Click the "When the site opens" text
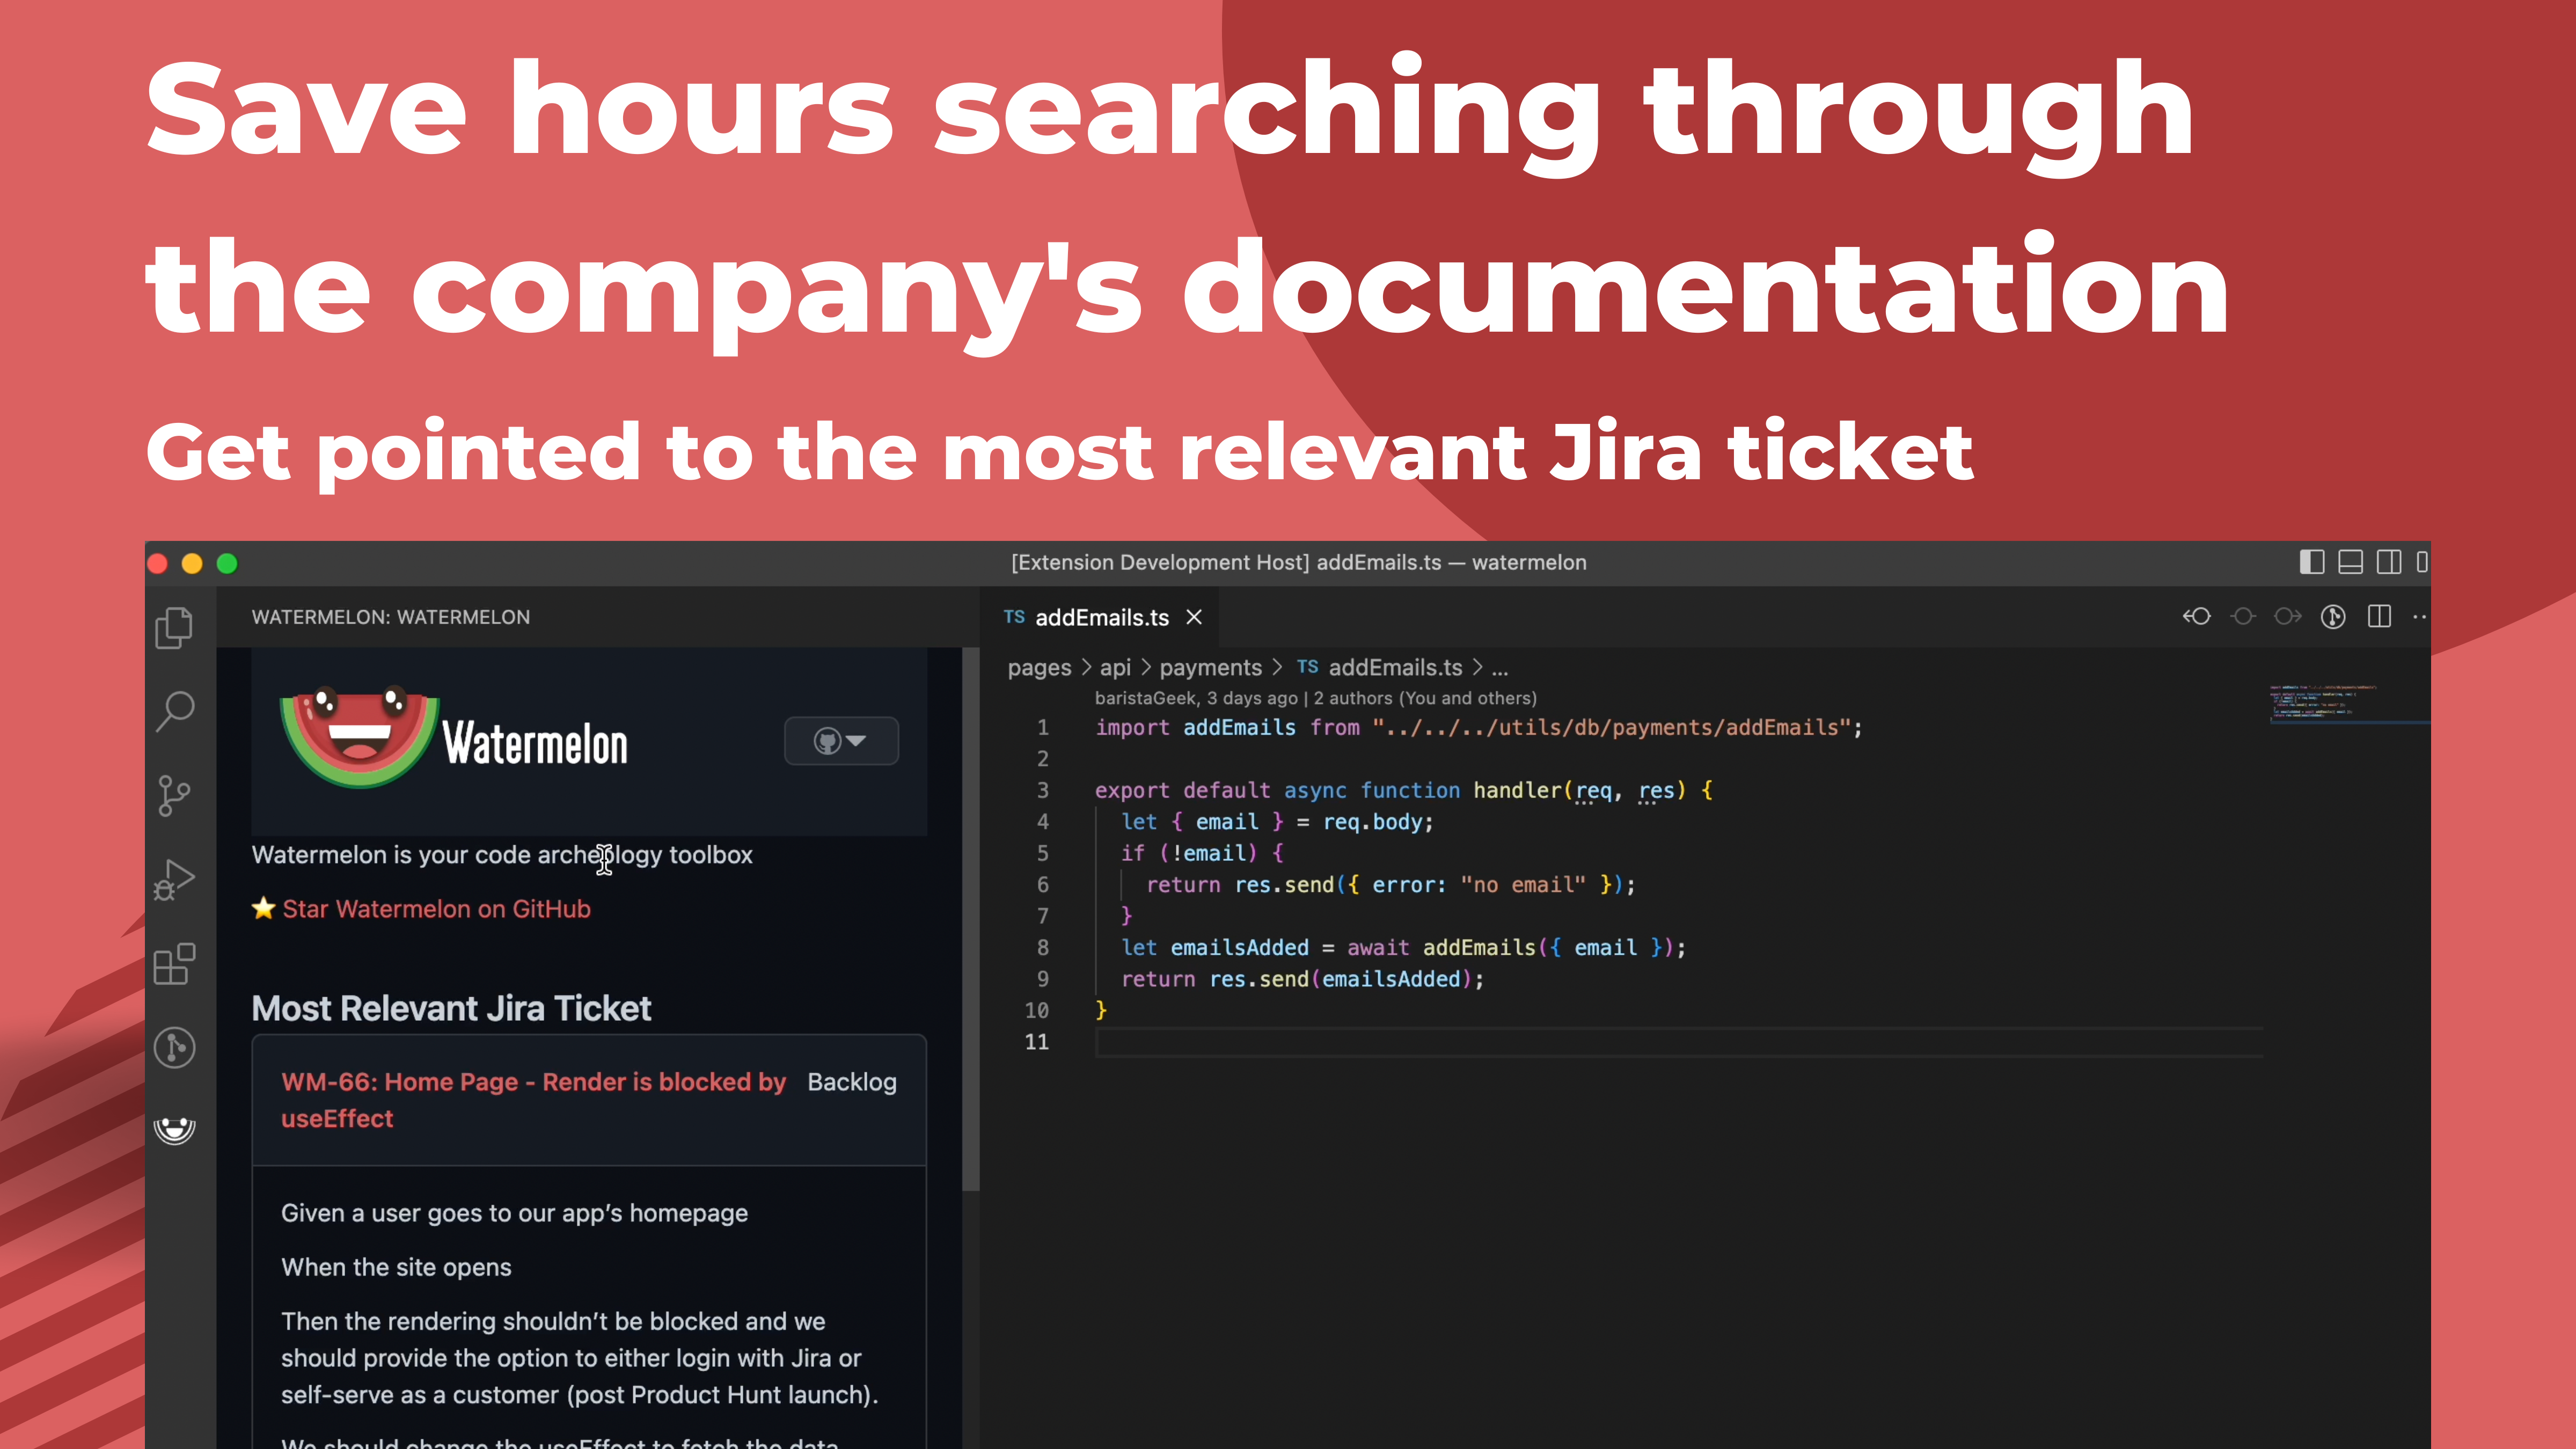The height and width of the screenshot is (1449, 2576). click(x=396, y=1267)
